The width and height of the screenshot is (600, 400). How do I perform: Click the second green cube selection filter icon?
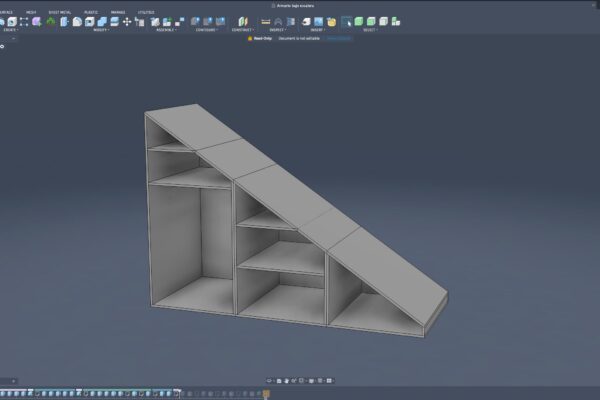[x=371, y=21]
